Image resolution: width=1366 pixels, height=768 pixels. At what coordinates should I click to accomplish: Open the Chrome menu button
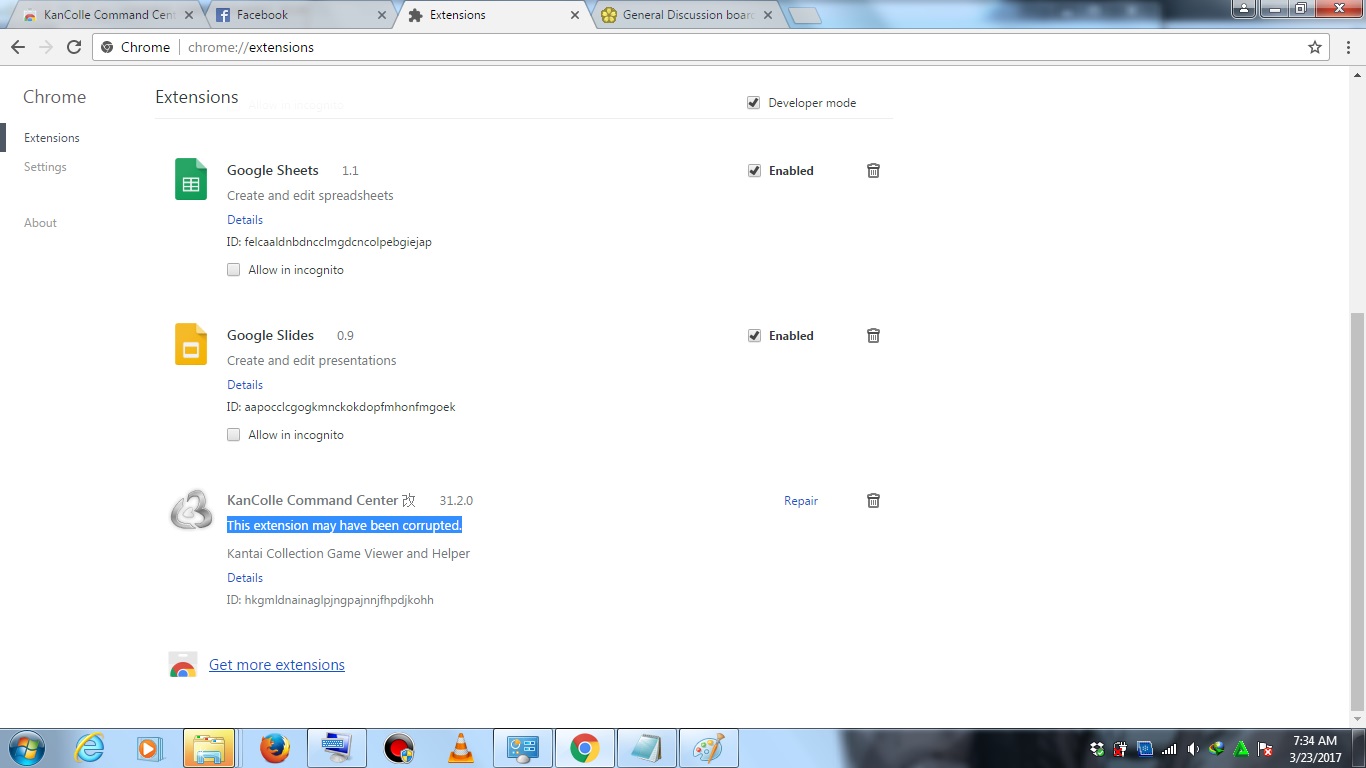pyautogui.click(x=1347, y=47)
